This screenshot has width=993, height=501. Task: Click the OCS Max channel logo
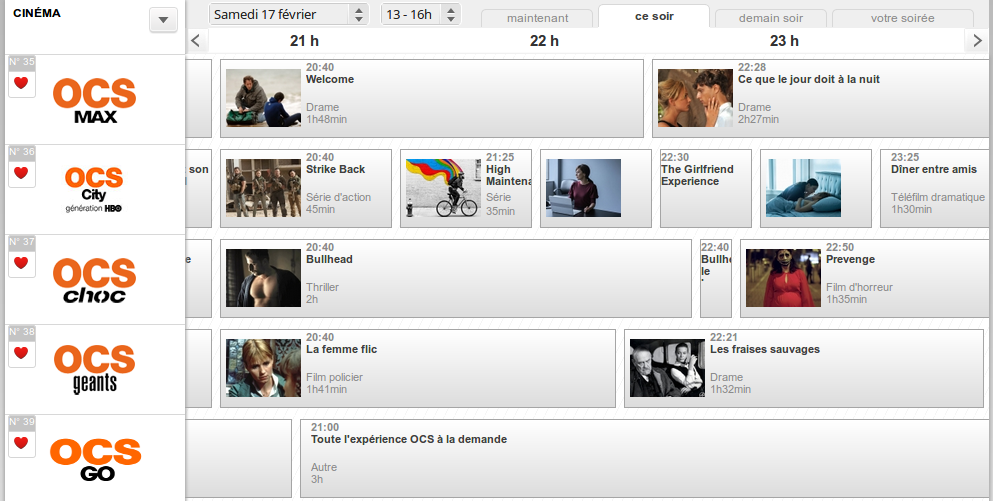(95, 100)
